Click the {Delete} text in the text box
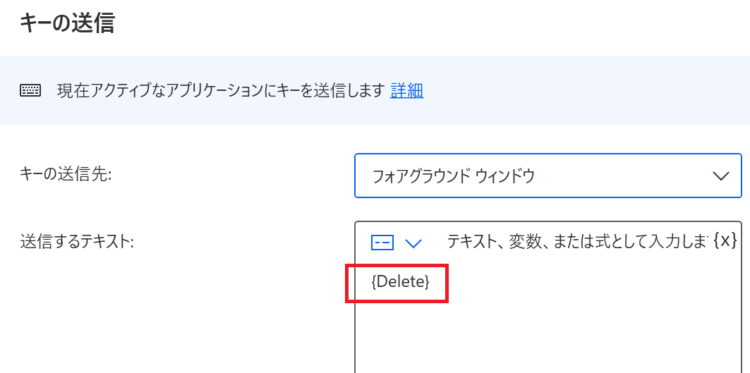Viewport: 750px width, 373px height. (x=400, y=282)
